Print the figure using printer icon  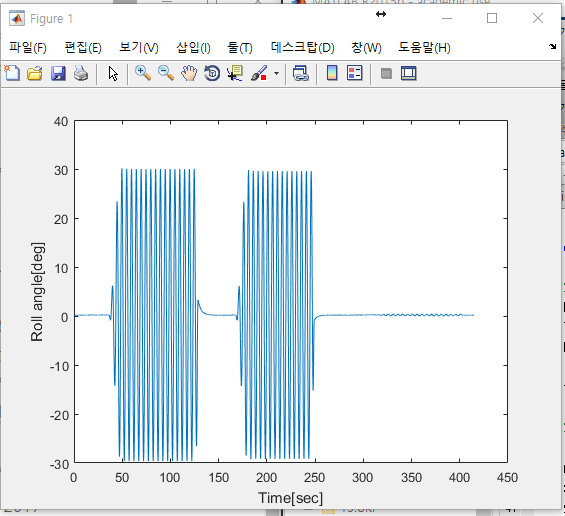click(x=81, y=73)
